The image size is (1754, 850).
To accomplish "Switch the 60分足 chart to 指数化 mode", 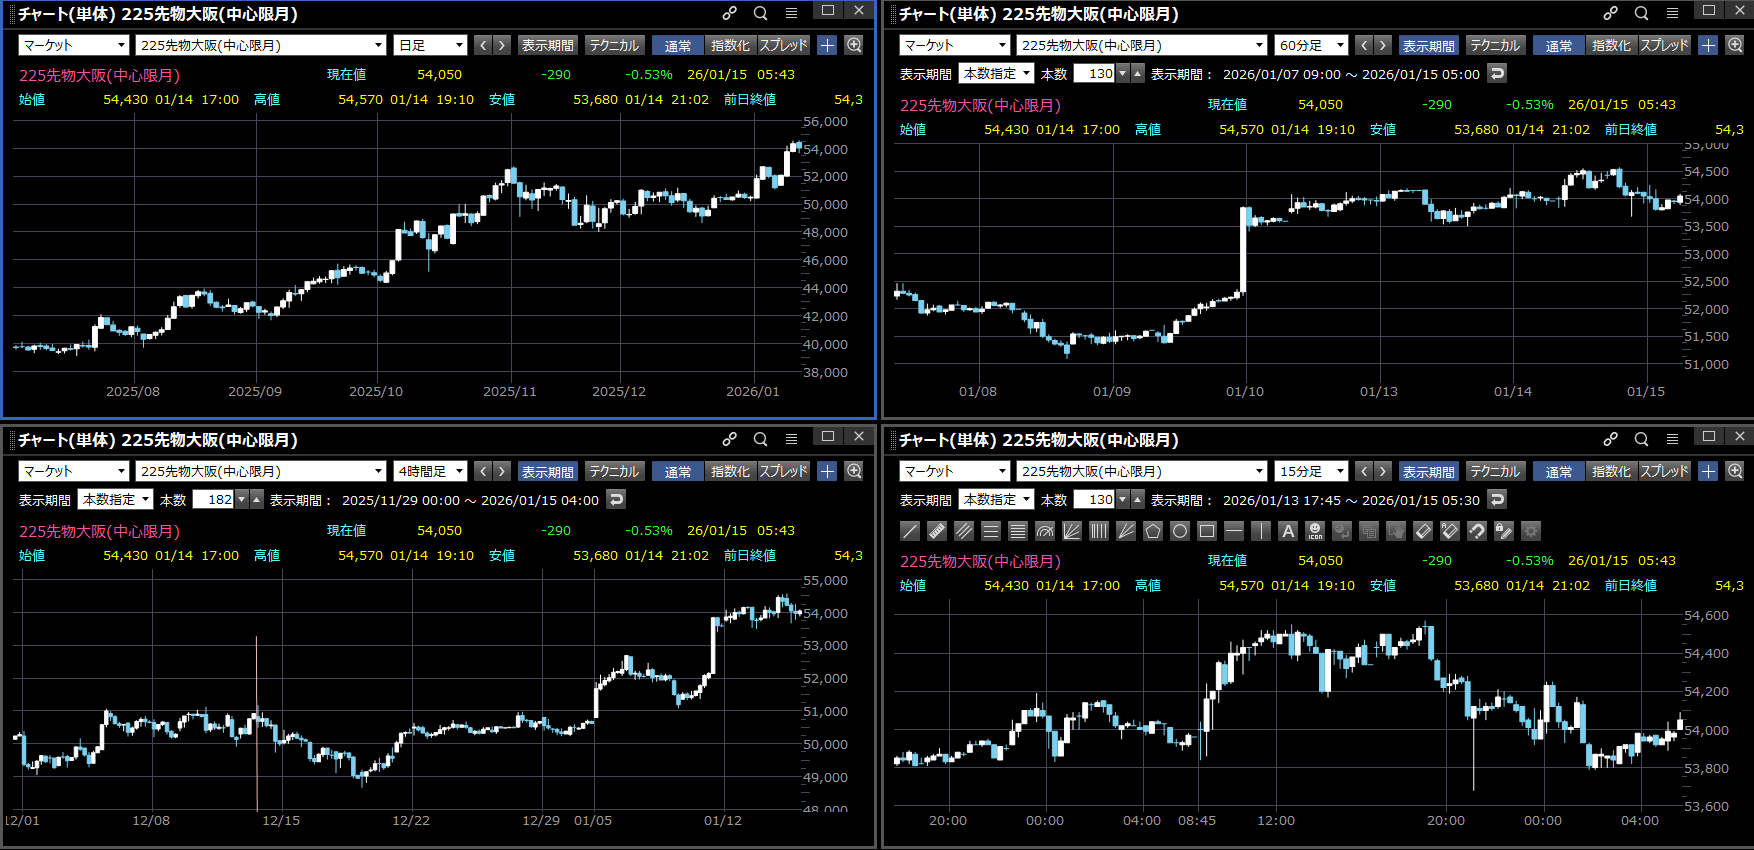I will point(1611,45).
